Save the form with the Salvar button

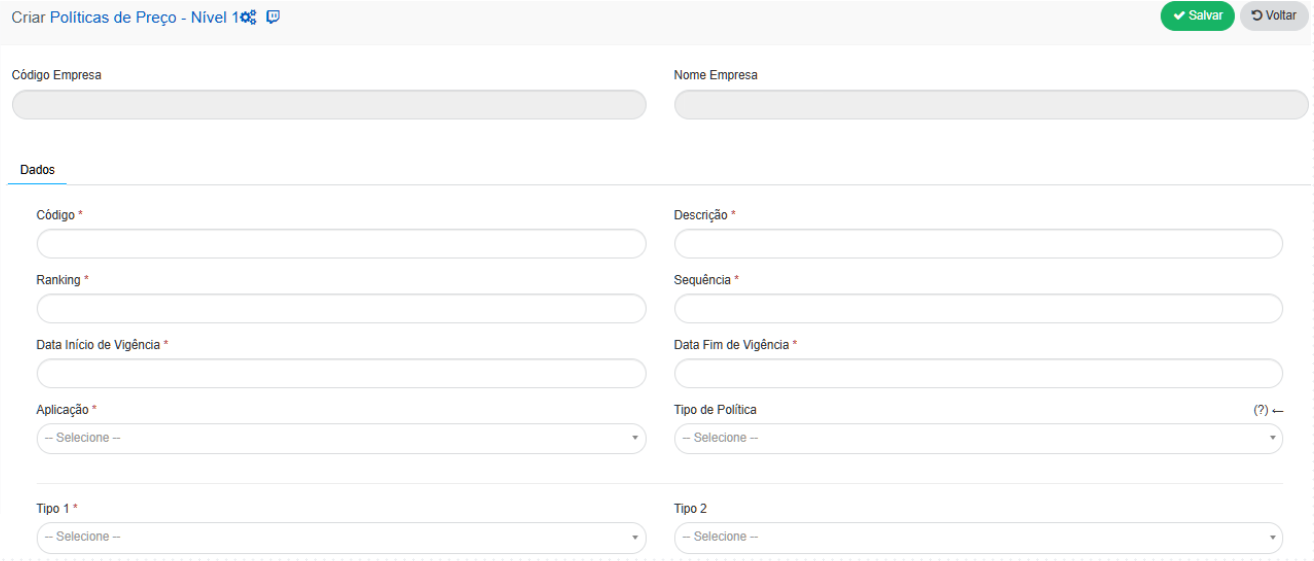coord(1197,16)
